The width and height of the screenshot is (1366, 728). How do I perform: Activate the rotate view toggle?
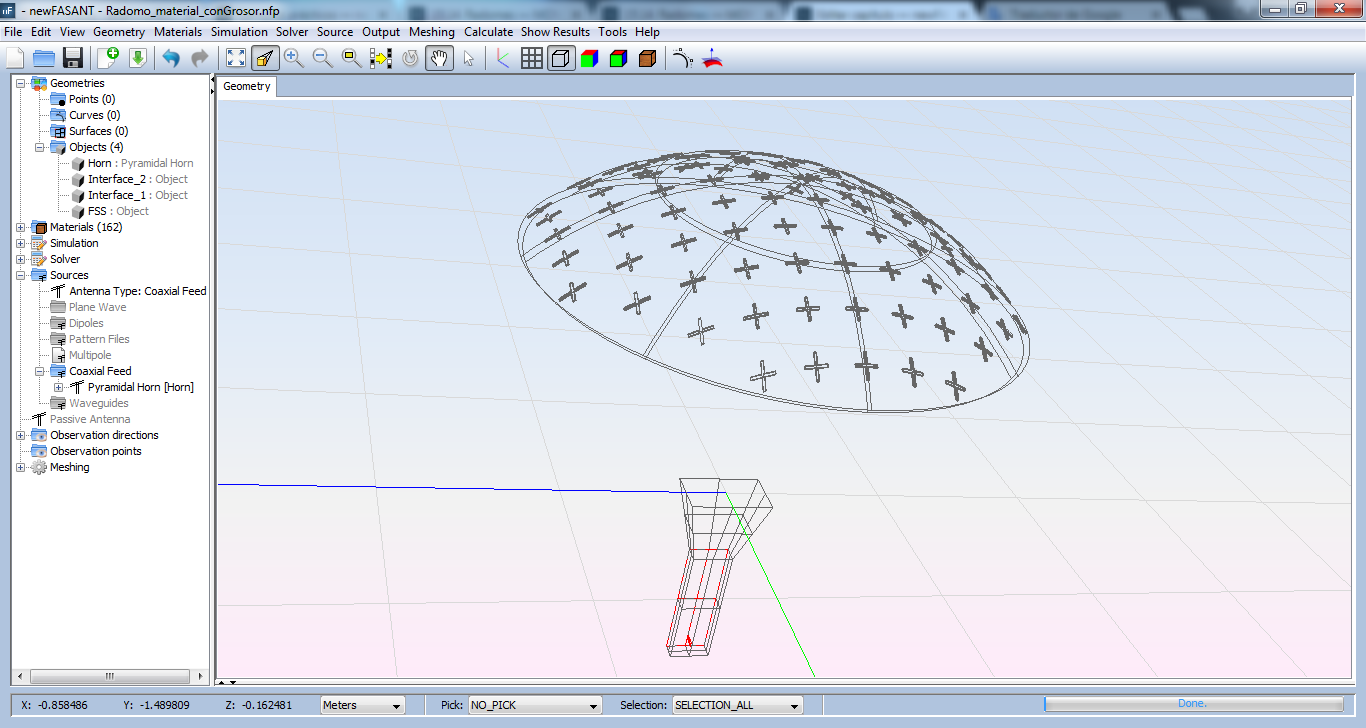pyautogui.click(x=410, y=58)
